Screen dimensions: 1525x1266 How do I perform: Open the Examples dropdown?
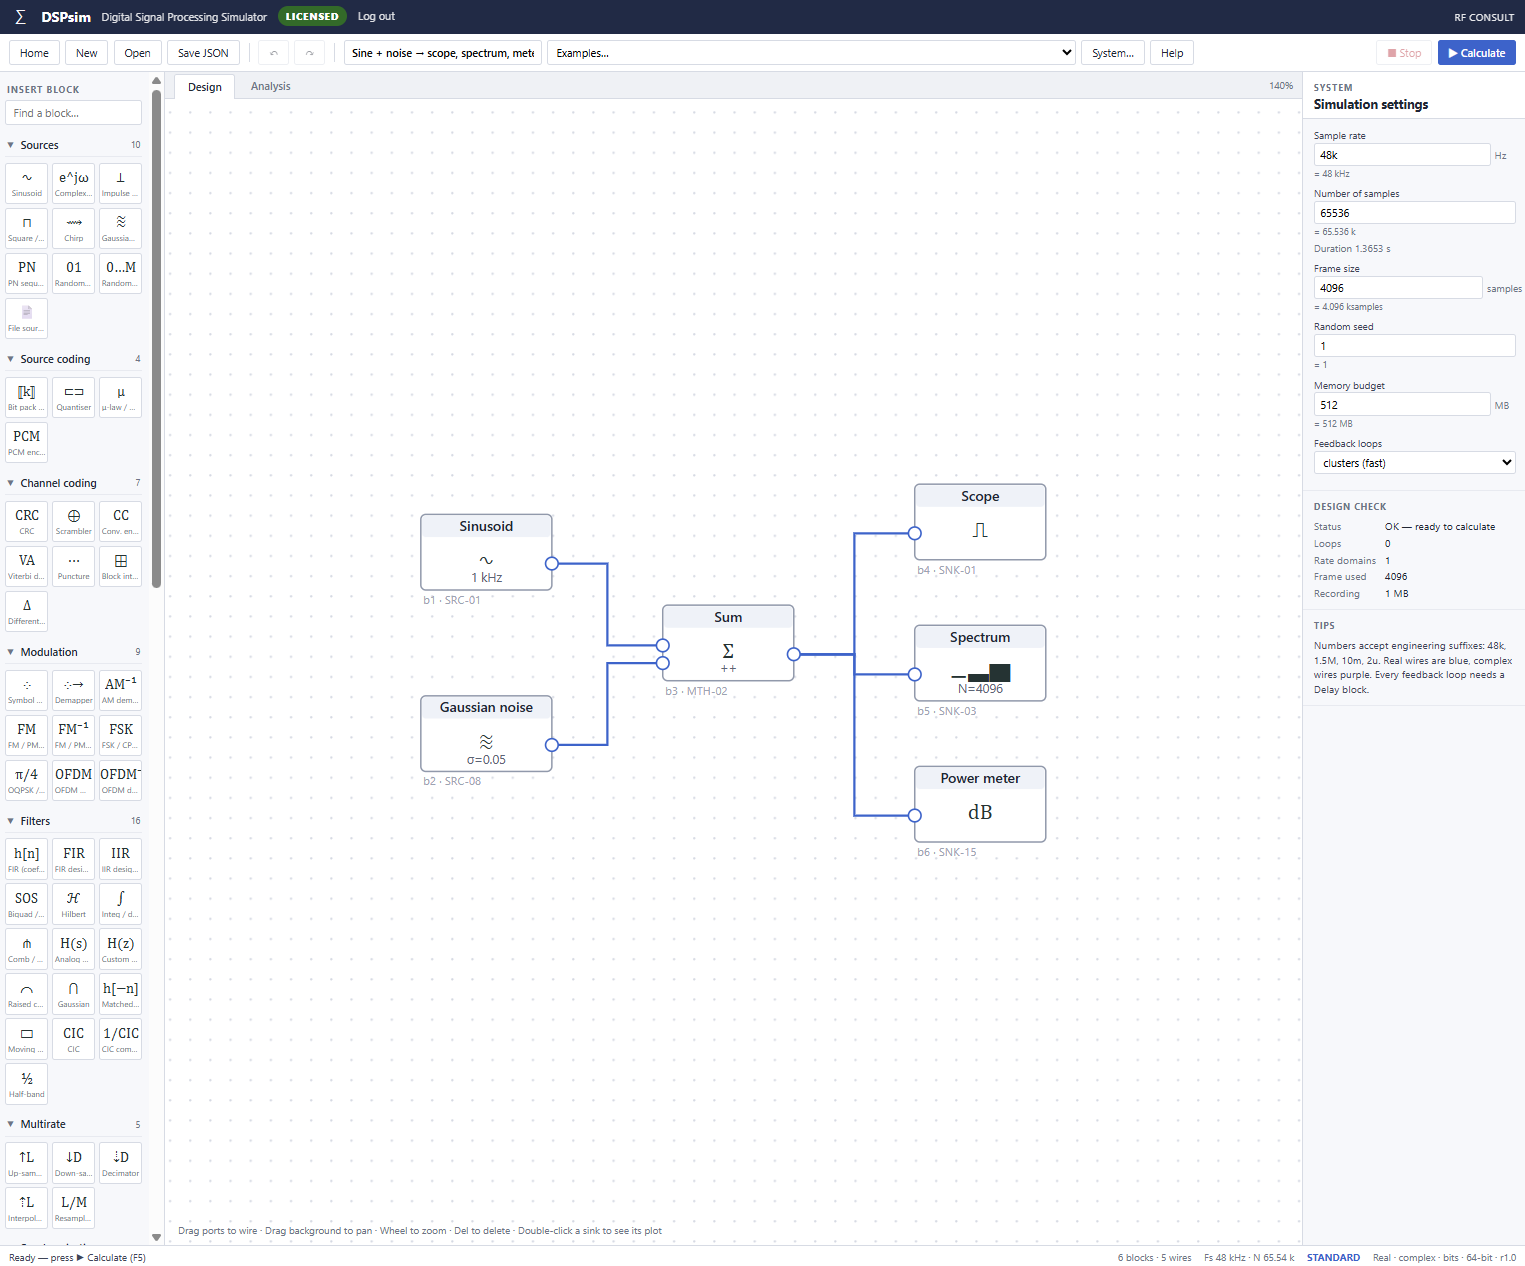click(x=812, y=53)
